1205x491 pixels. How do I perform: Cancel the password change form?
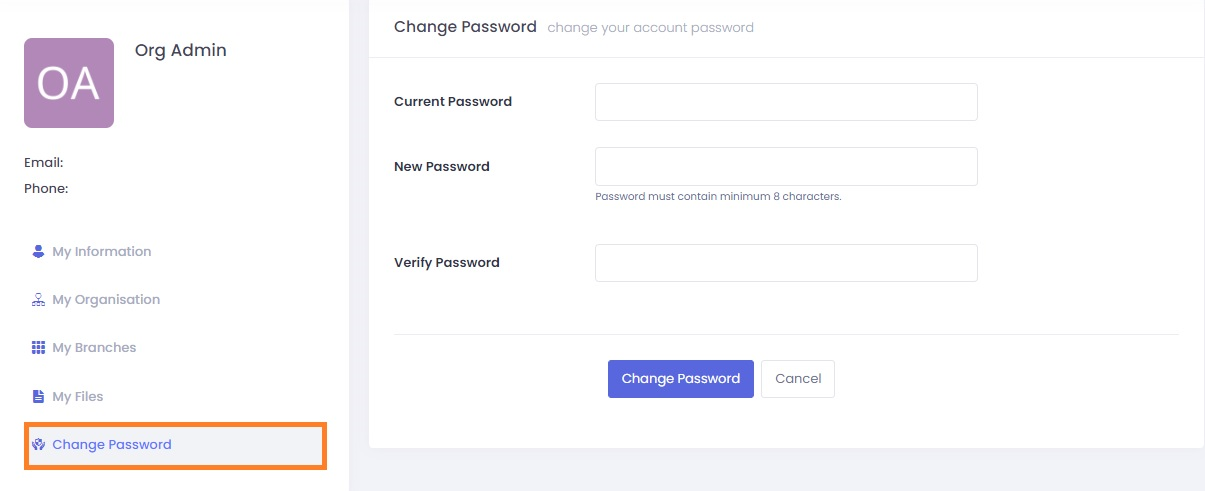tap(798, 379)
